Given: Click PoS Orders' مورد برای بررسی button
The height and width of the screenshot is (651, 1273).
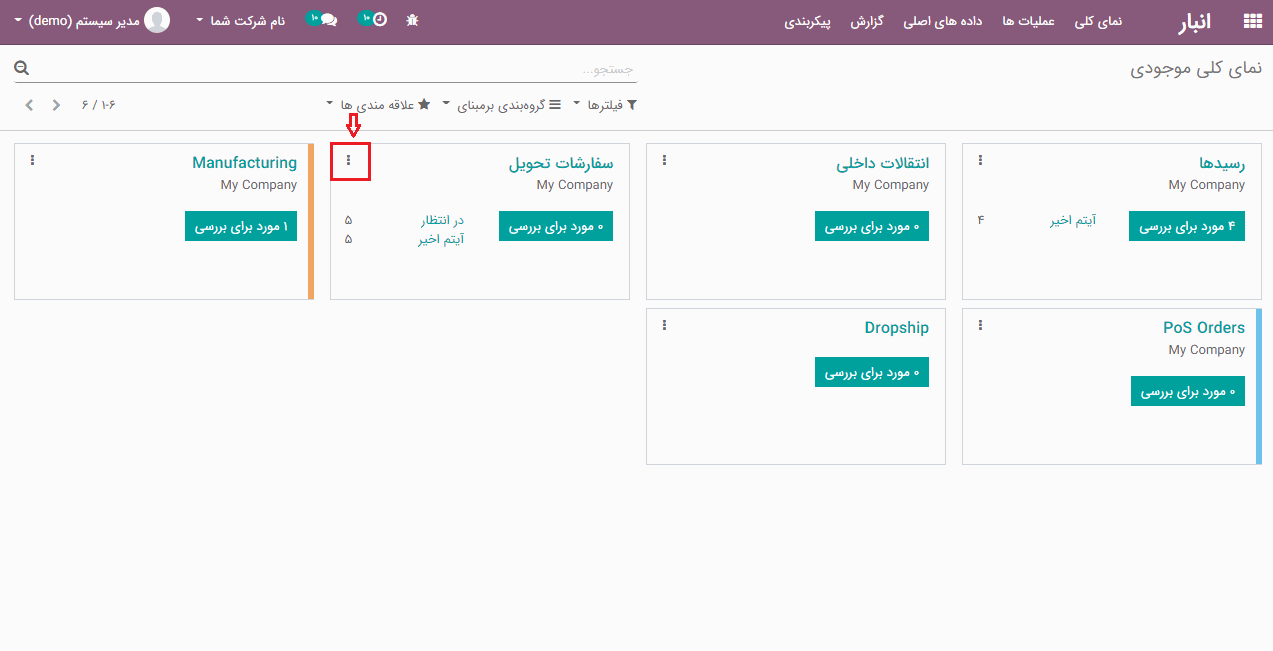Looking at the screenshot, I should point(1188,391).
